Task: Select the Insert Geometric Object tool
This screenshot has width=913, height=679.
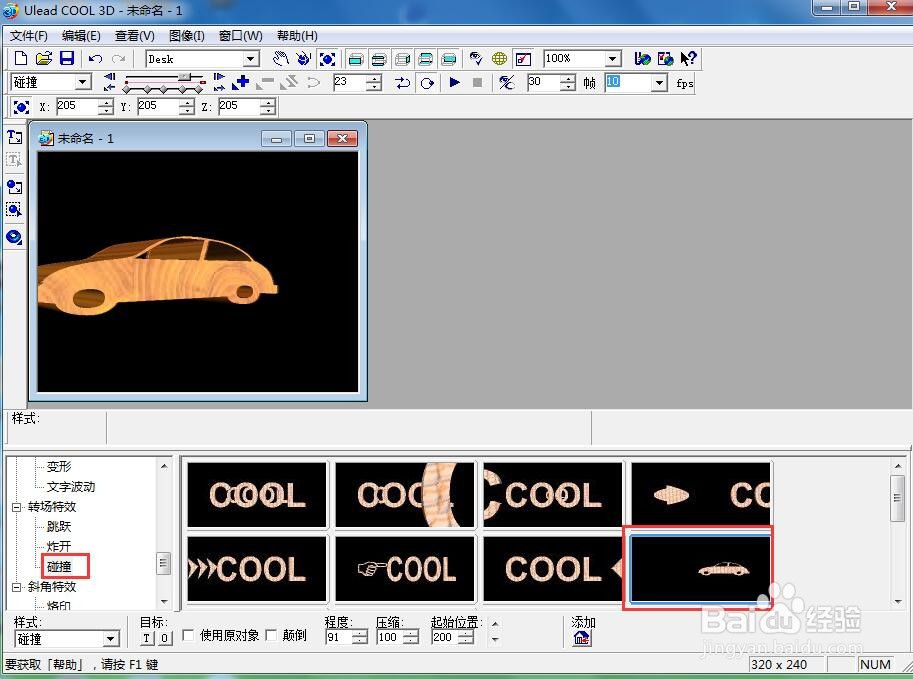Action: (x=15, y=237)
